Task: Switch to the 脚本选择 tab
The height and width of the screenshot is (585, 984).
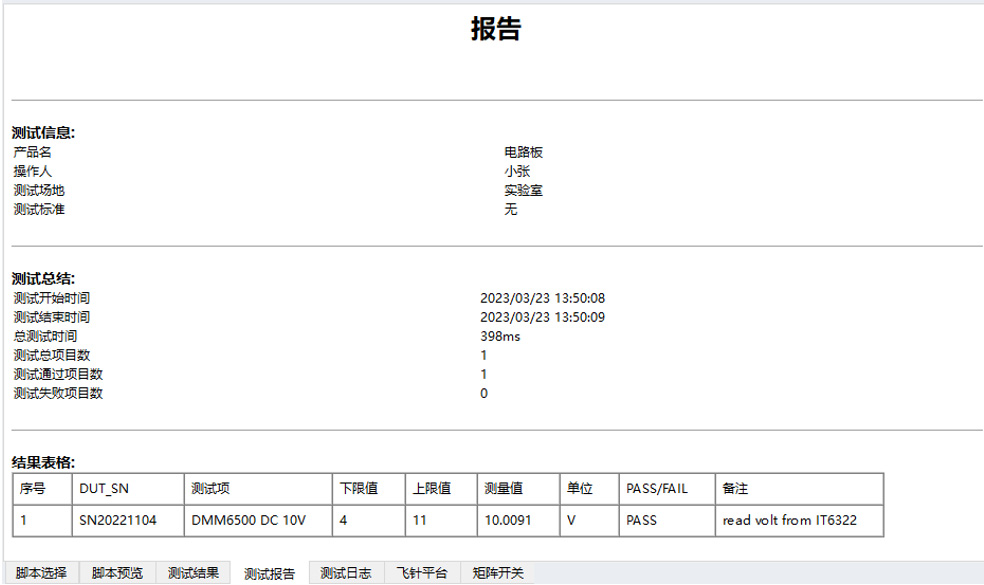Action: point(41,573)
